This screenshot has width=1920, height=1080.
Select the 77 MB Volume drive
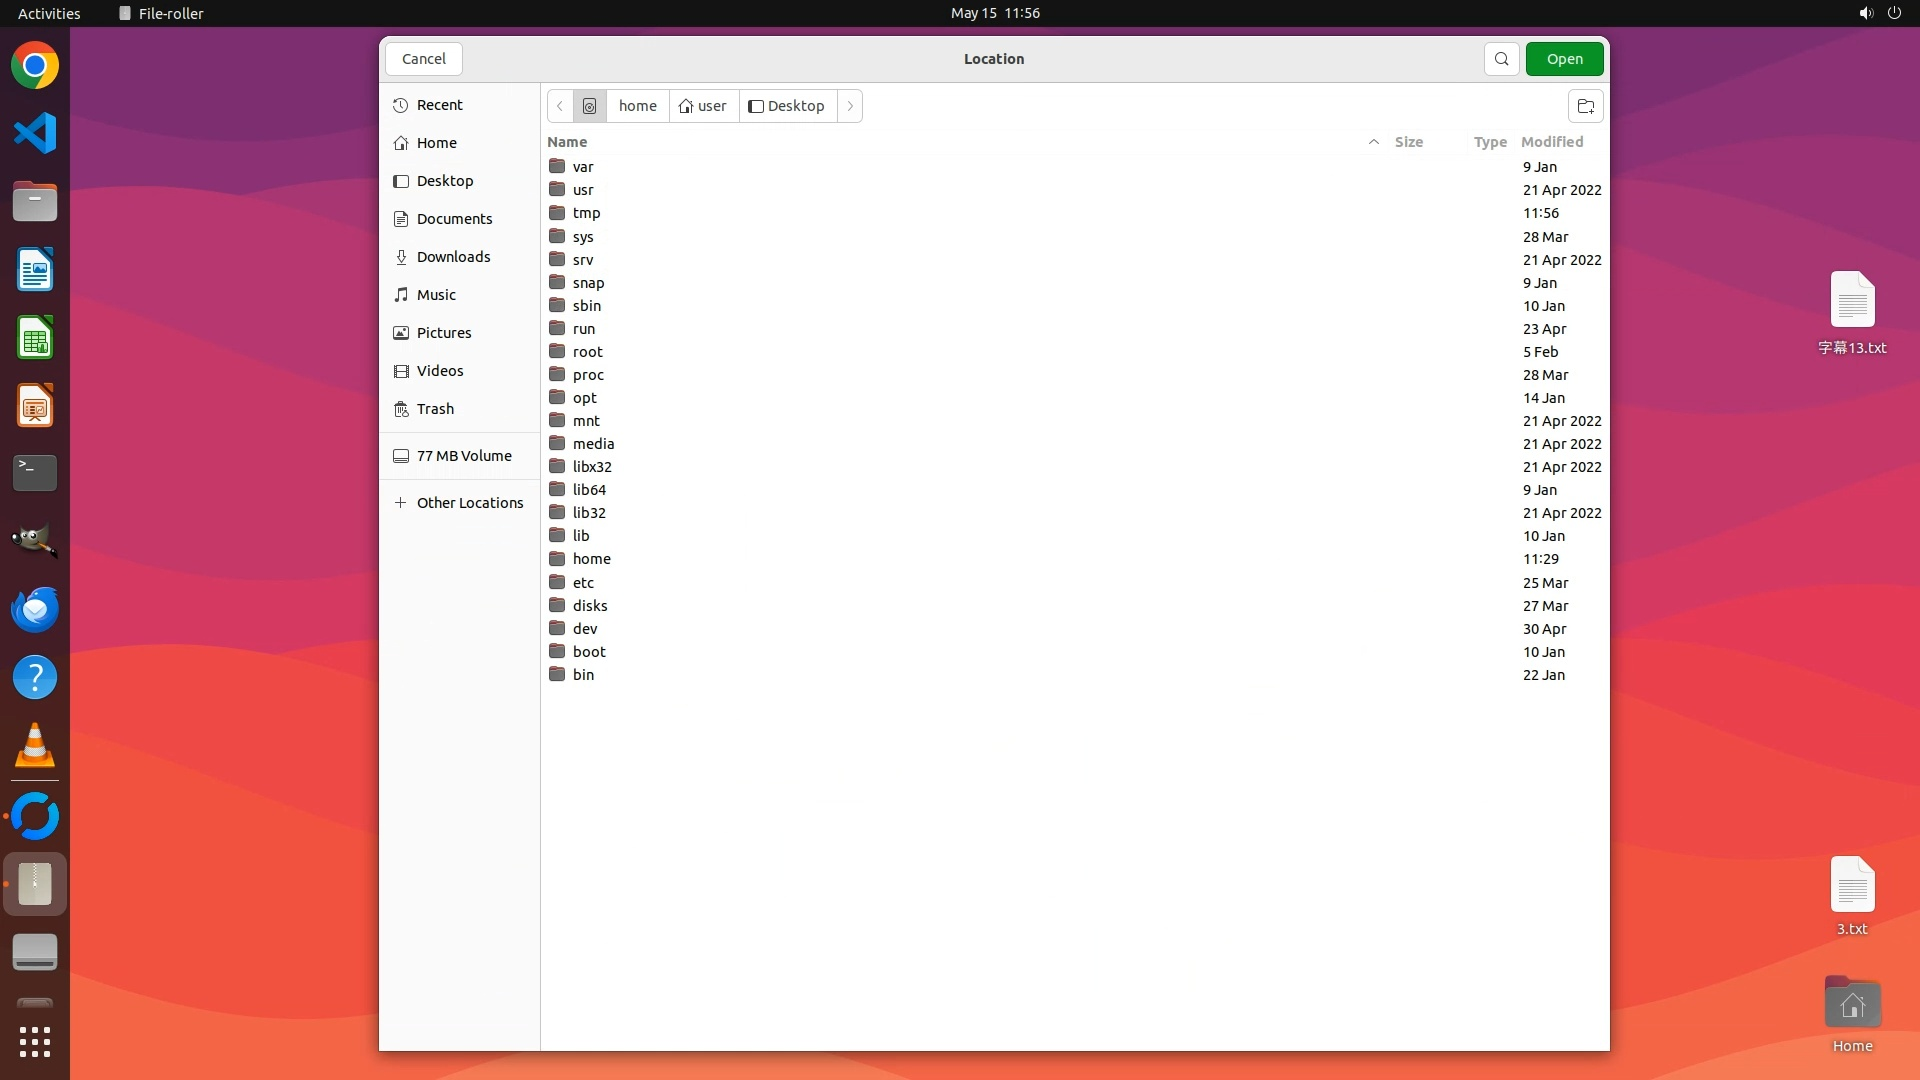point(463,456)
